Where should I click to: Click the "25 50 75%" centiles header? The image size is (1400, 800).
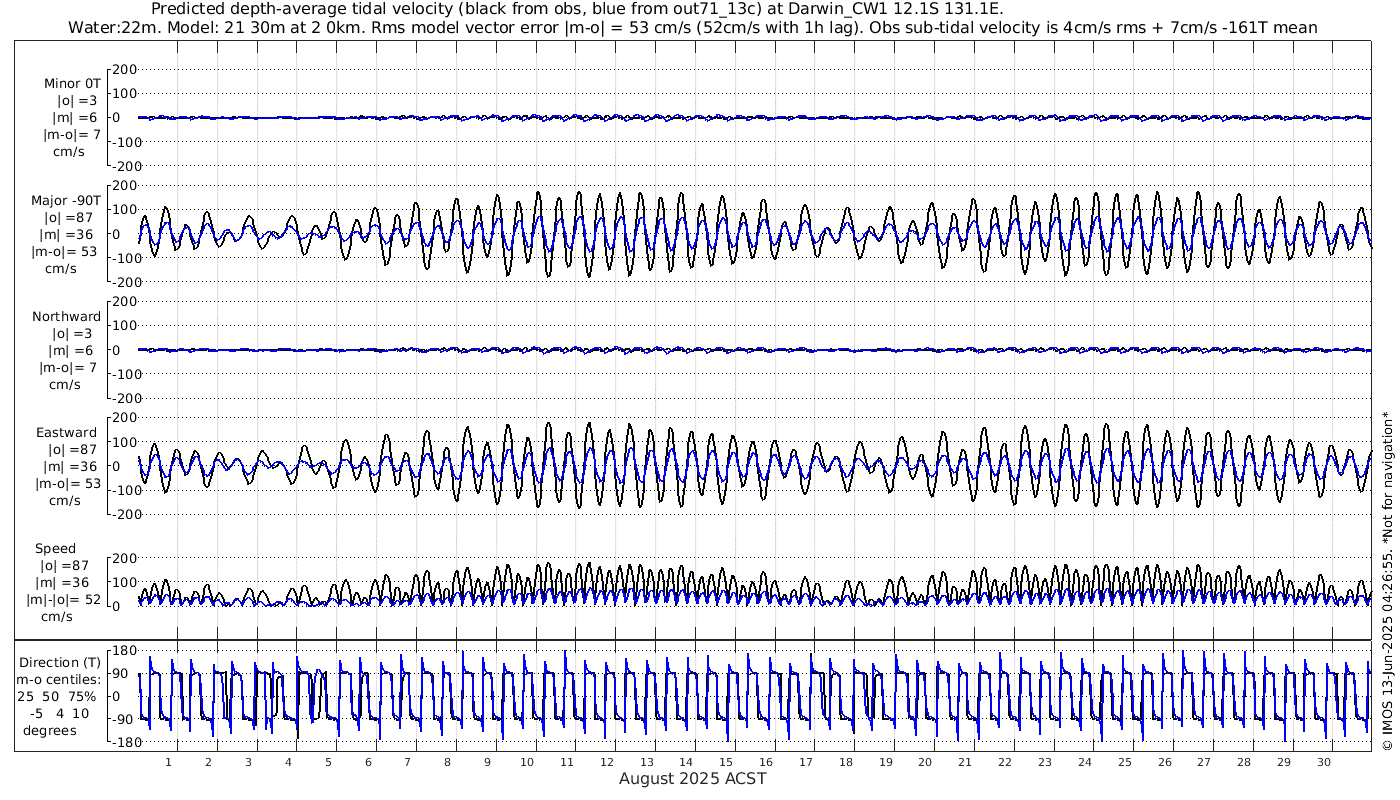(56, 695)
